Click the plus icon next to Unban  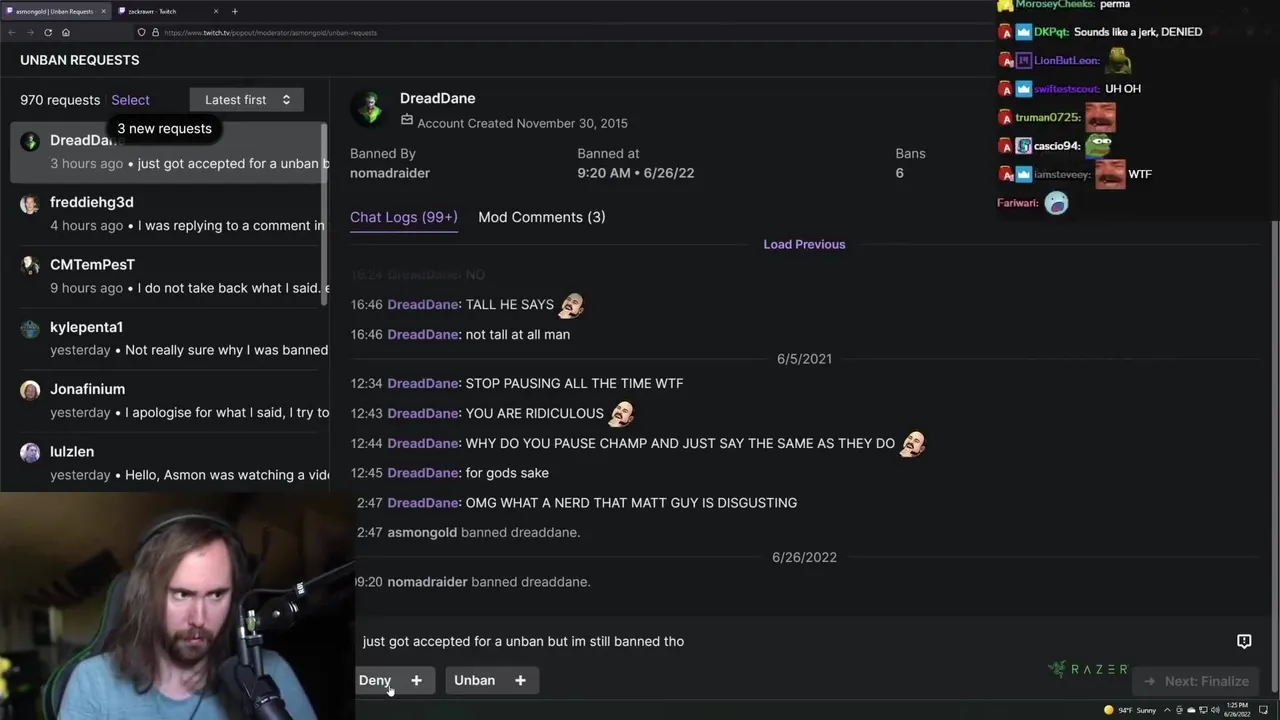coord(520,681)
